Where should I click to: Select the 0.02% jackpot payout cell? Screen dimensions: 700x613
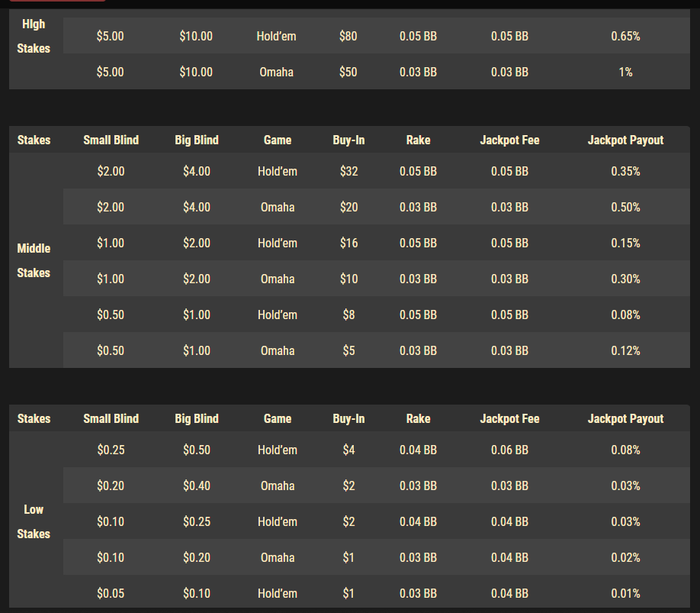pos(625,558)
